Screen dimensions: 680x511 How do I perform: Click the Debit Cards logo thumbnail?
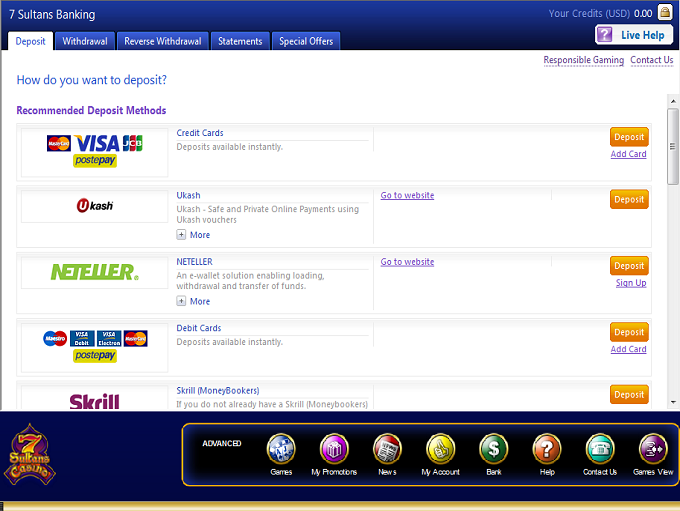click(95, 347)
